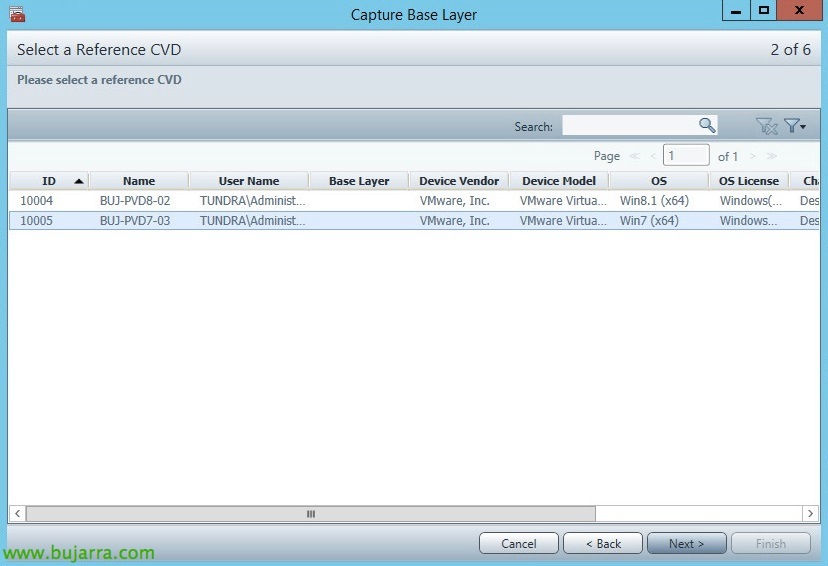Maximize the Capture Base Layer window

click(x=764, y=11)
